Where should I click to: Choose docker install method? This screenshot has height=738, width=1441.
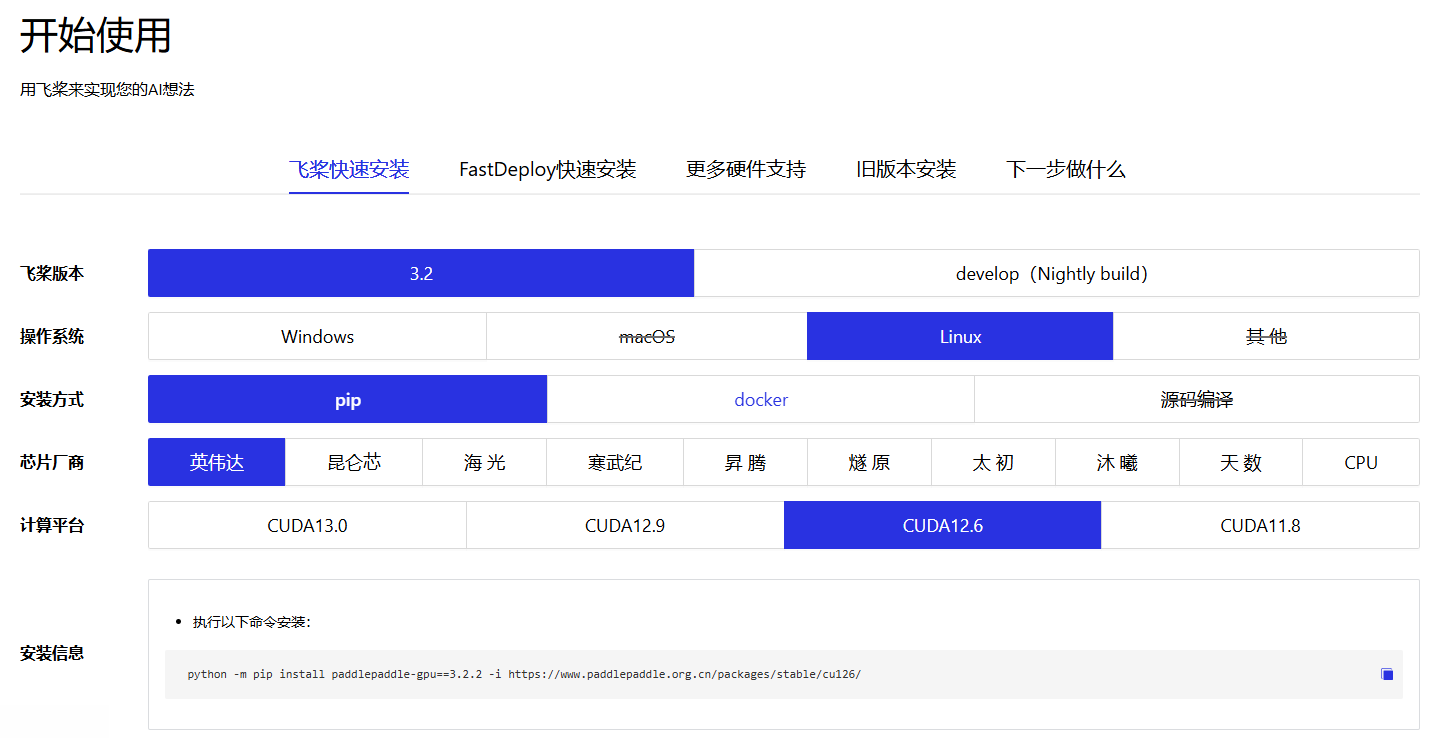(x=761, y=399)
